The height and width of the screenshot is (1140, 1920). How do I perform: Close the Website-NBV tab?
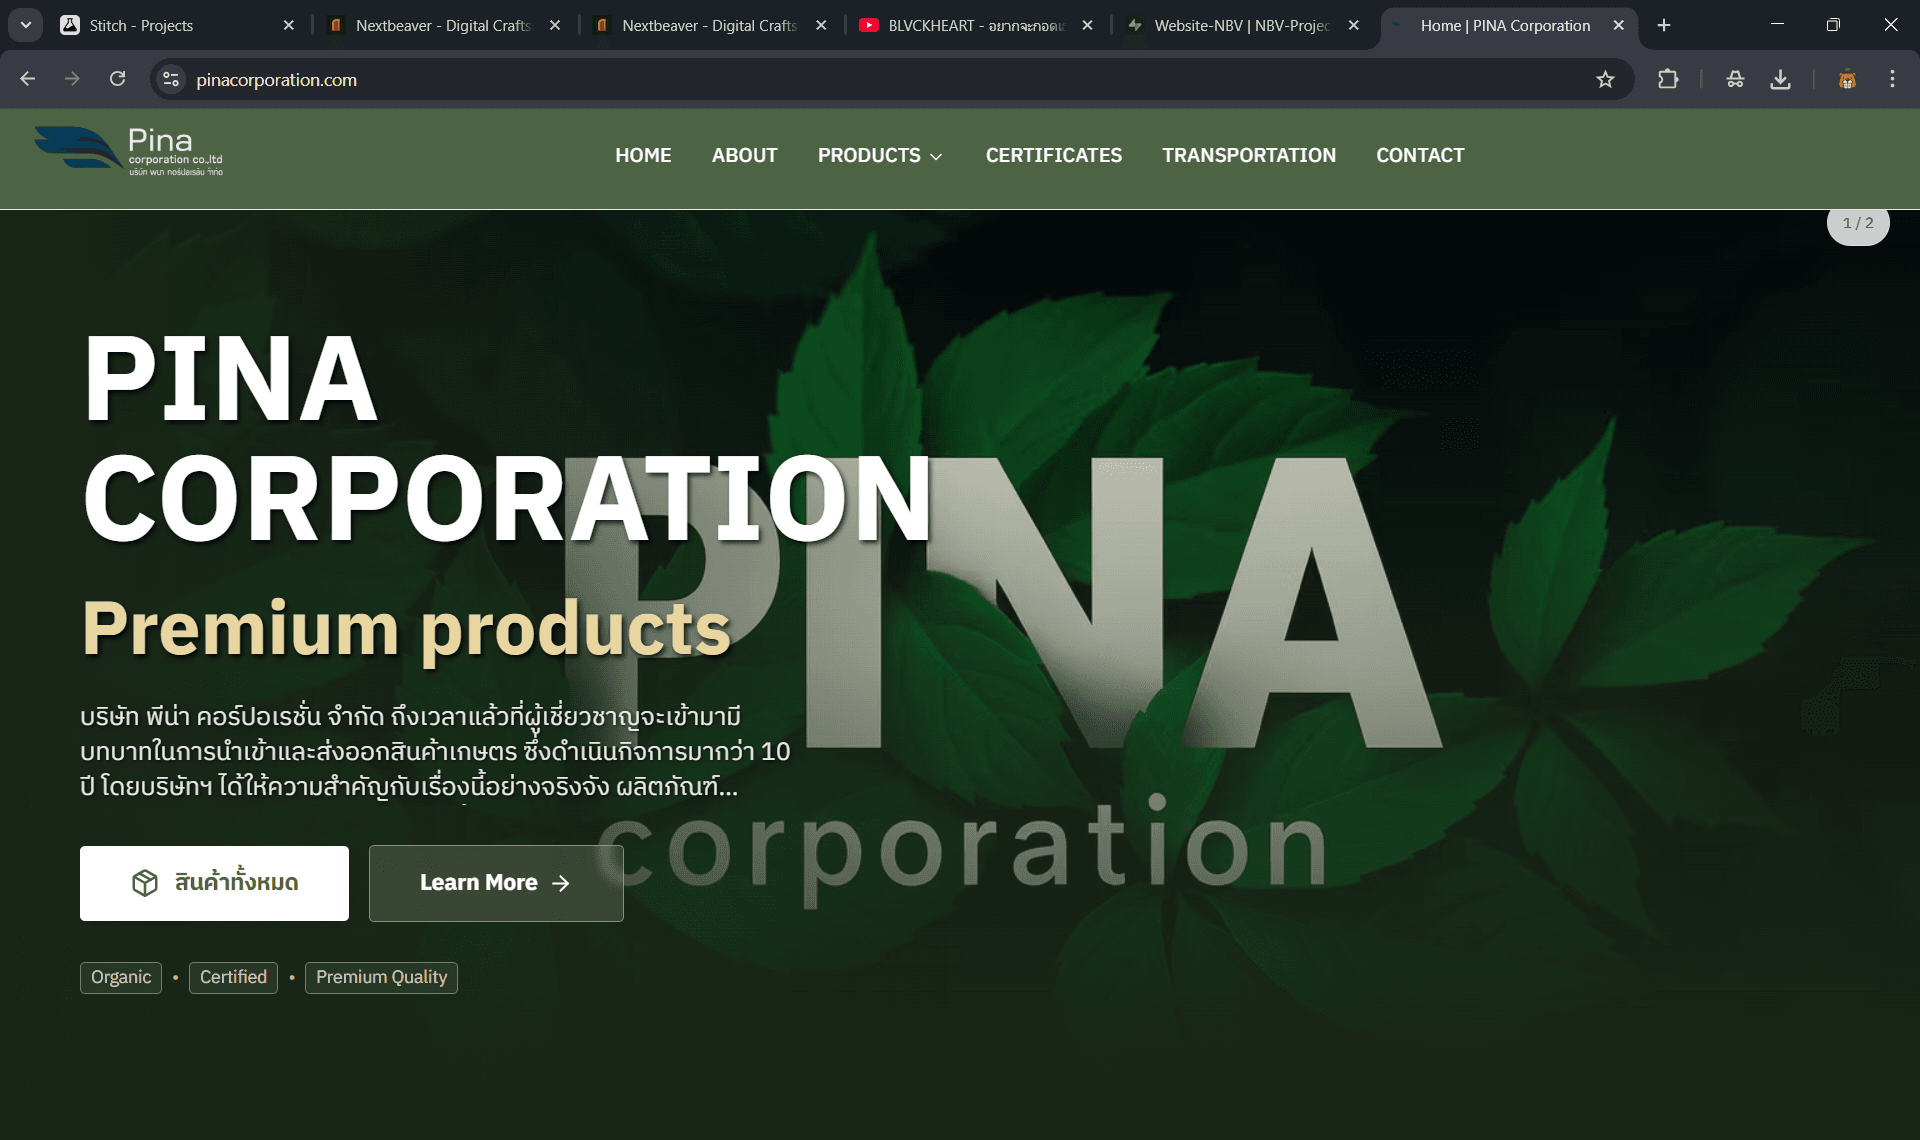1353,25
